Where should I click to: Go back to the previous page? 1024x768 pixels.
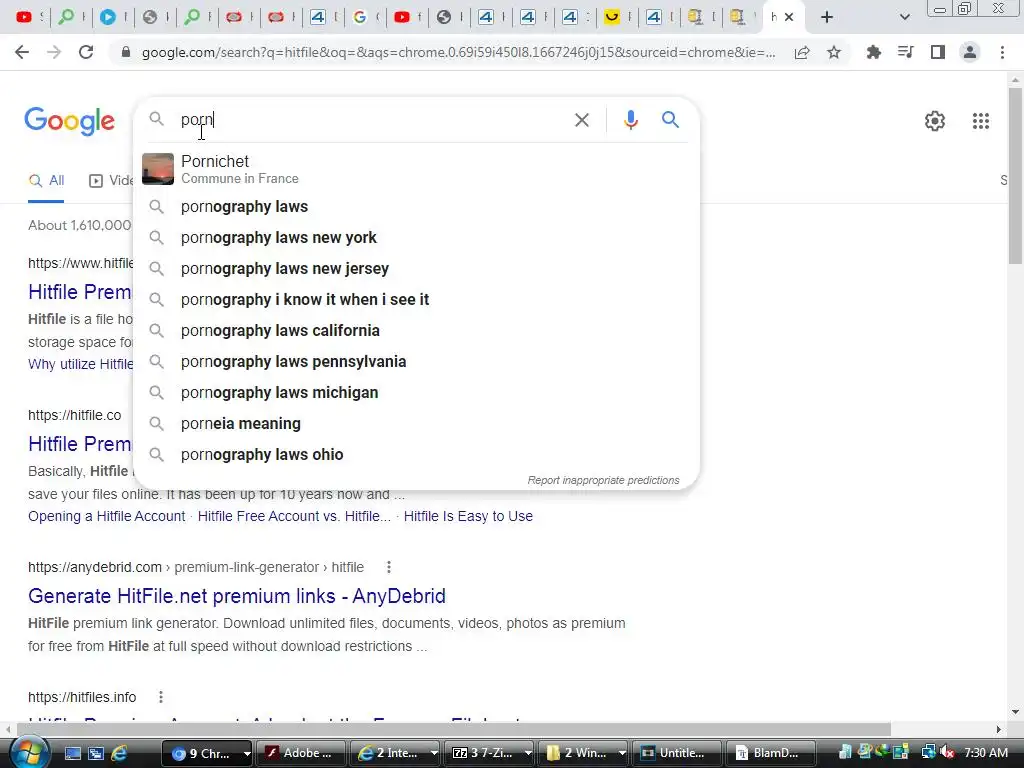(22, 52)
